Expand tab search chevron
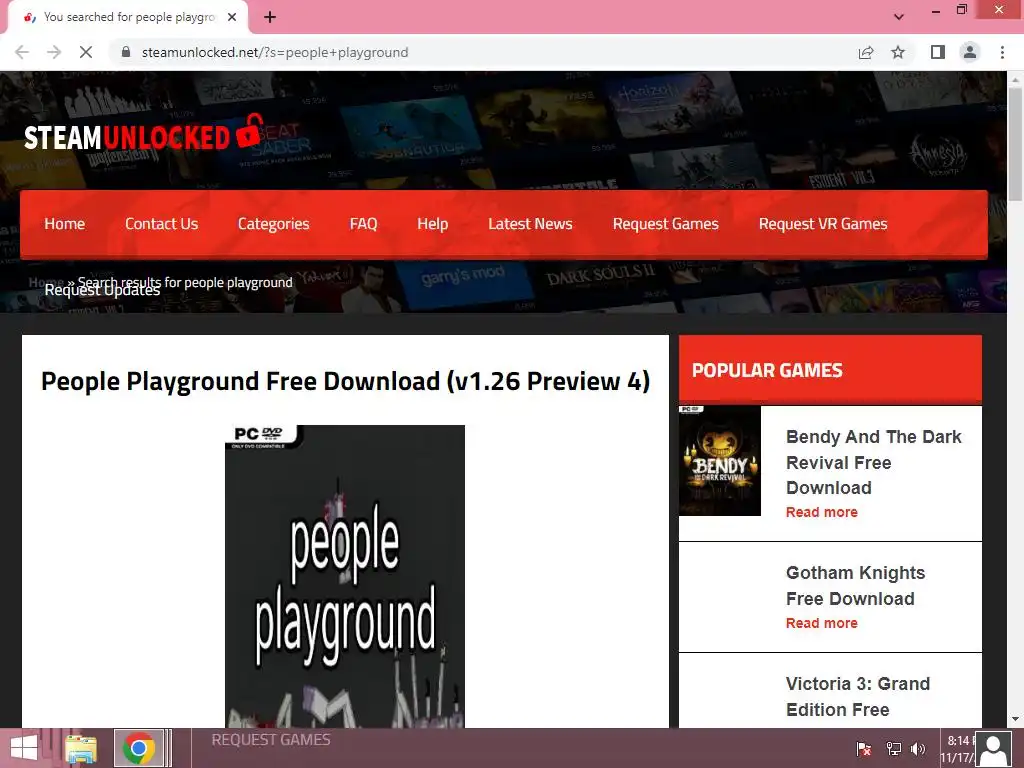Viewport: 1024px width, 768px height. 899,17
